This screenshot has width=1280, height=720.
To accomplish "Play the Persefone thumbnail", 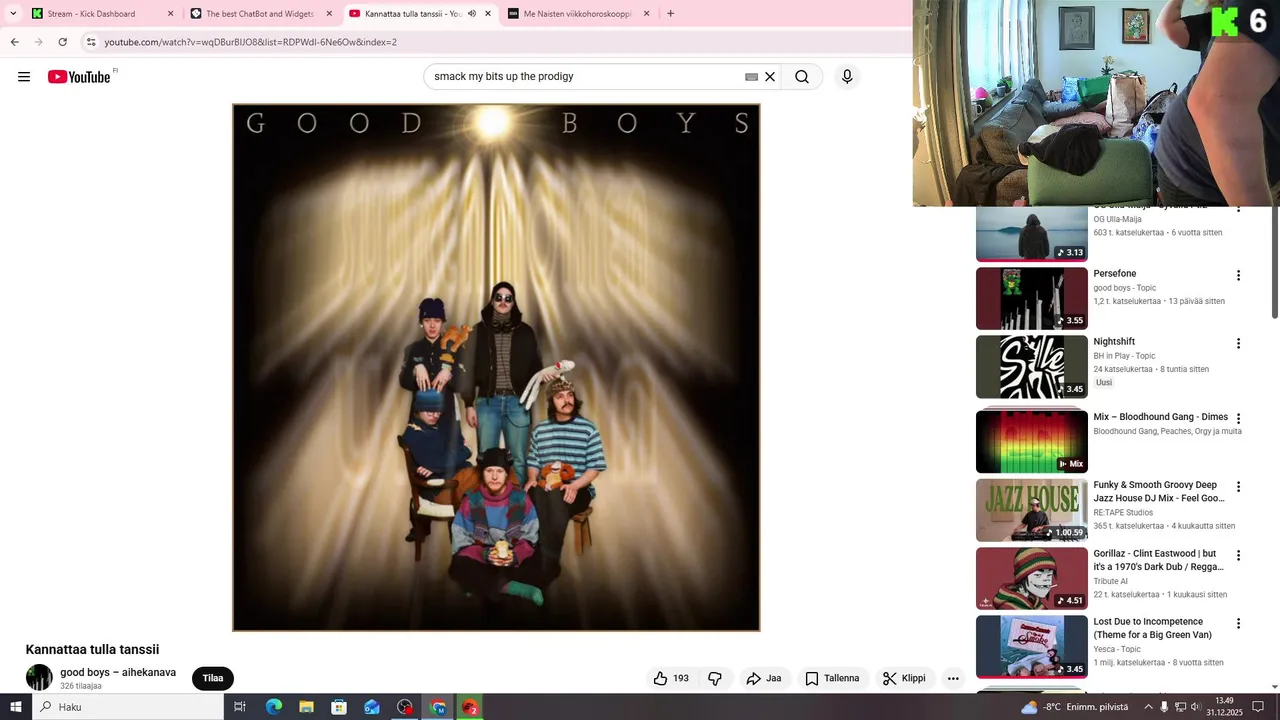I will coord(1032,298).
